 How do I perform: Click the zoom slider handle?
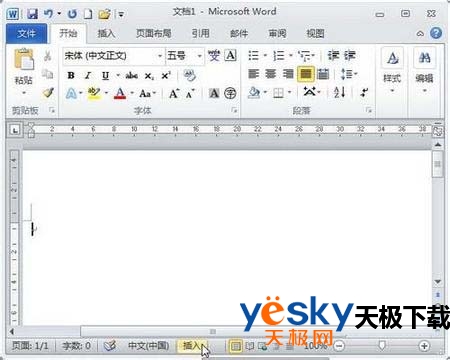pyautogui.click(x=382, y=346)
